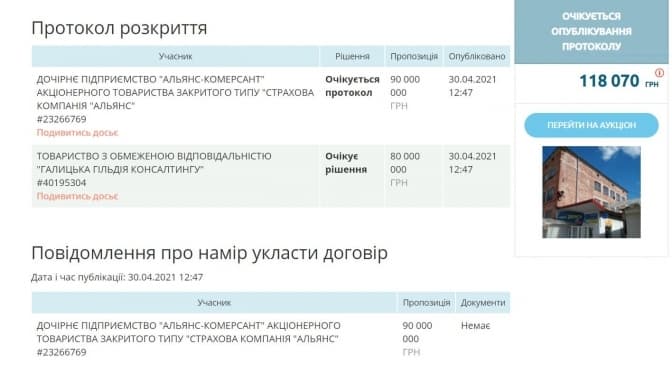Image resolution: width=672 pixels, height=392 pixels.
Task: Select the 80 000 000 ГРН proposal amount
Action: [405, 169]
